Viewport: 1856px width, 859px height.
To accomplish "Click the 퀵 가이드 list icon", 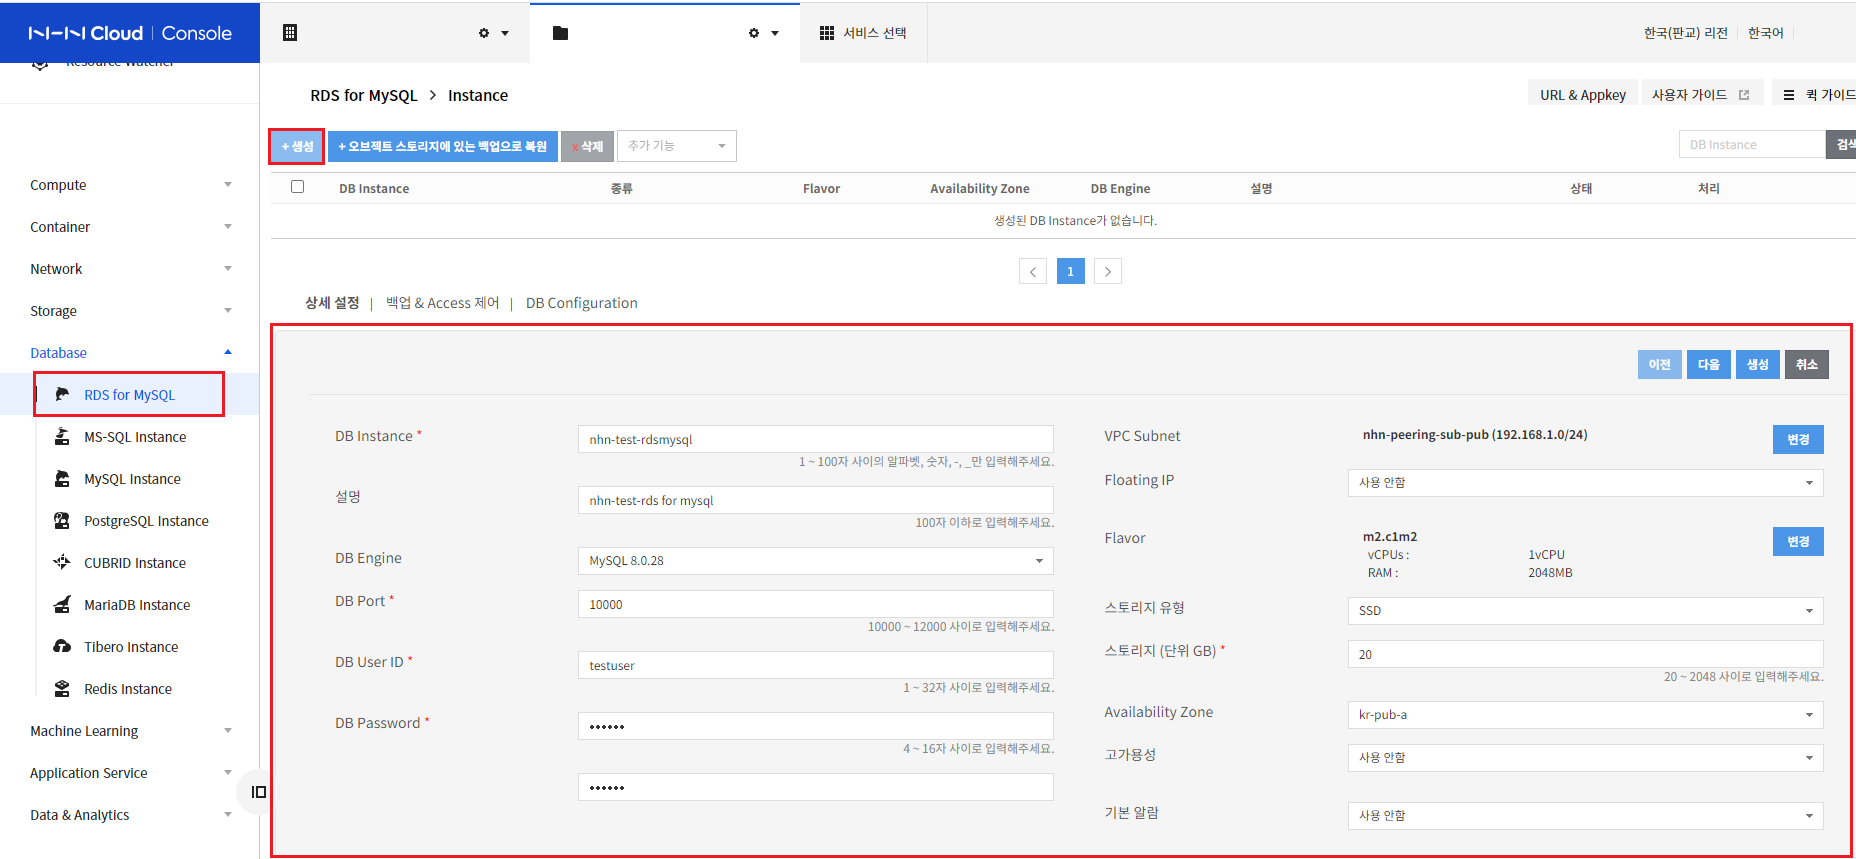I will click(1789, 95).
